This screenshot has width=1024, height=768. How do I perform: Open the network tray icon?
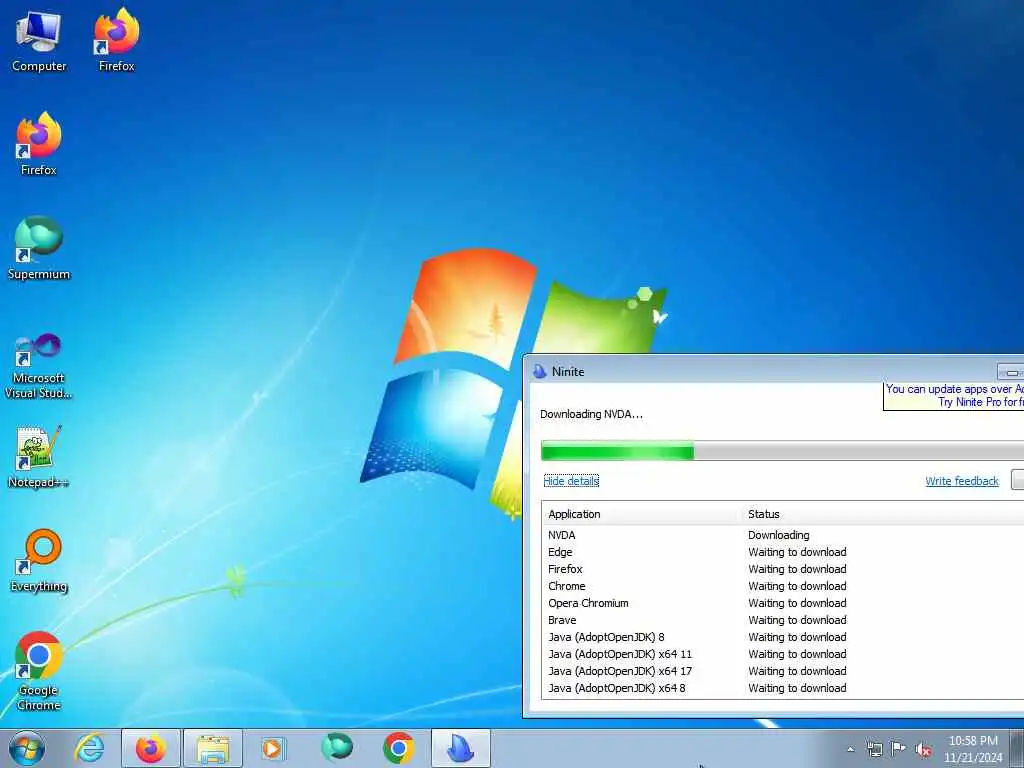pos(874,749)
